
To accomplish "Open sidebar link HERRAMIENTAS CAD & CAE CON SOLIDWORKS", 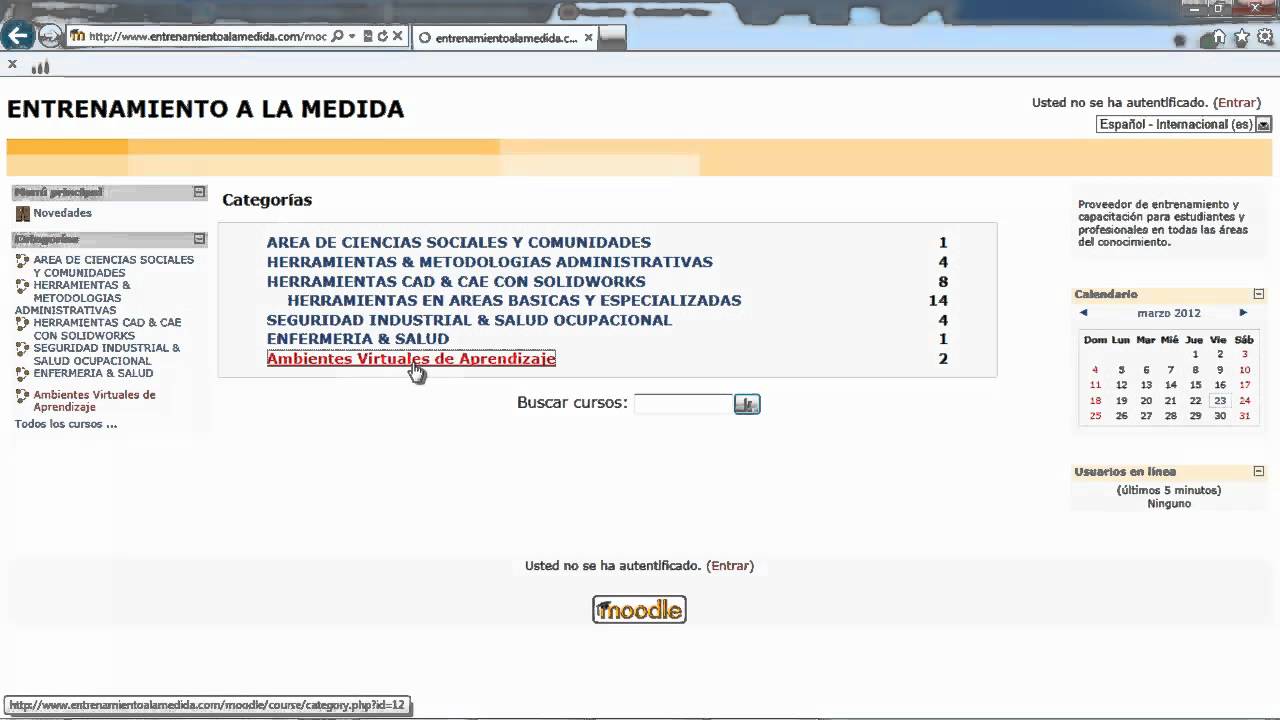I will [x=107, y=329].
